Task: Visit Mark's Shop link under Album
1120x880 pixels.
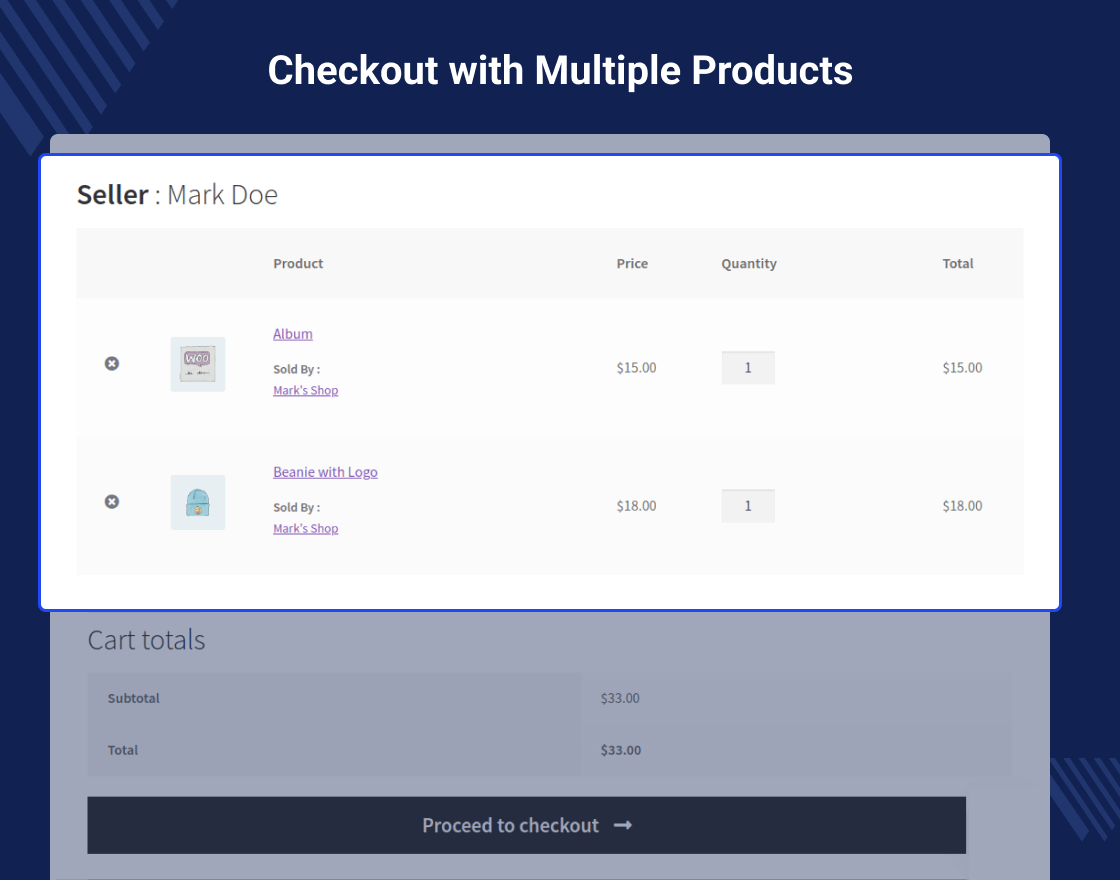Action: click(305, 391)
